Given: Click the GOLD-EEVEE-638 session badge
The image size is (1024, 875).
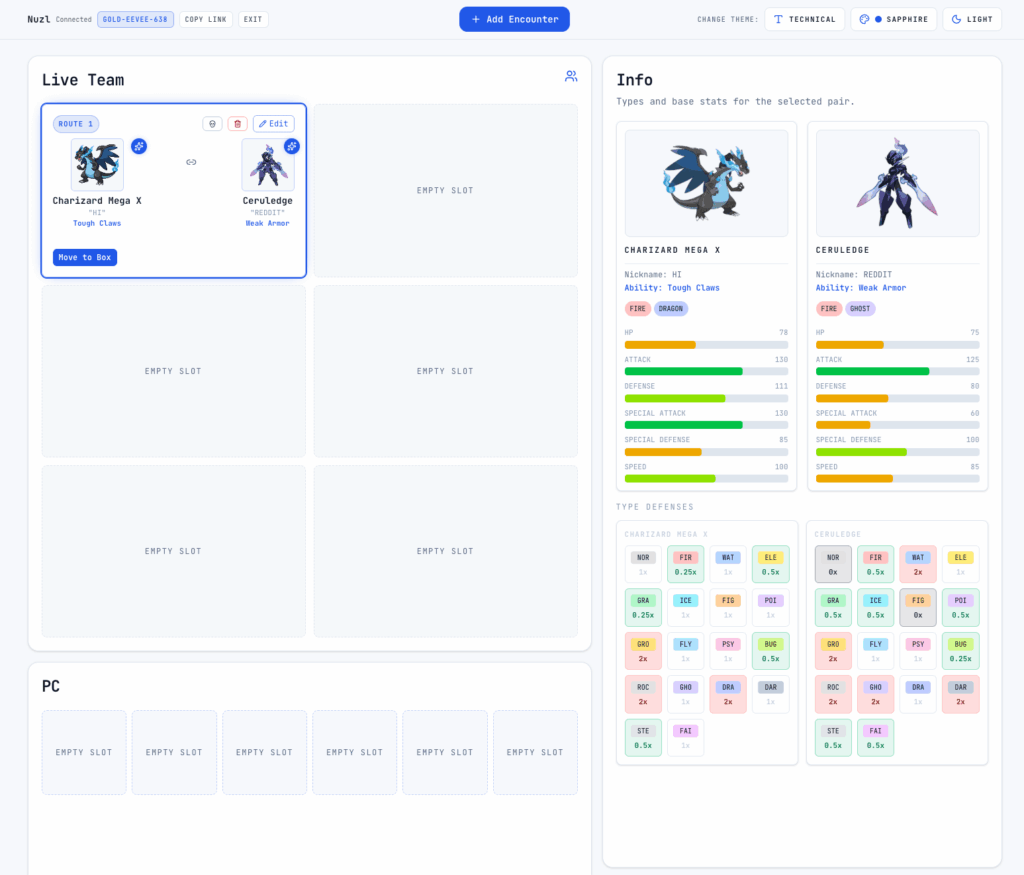Looking at the screenshot, I should 135,19.
